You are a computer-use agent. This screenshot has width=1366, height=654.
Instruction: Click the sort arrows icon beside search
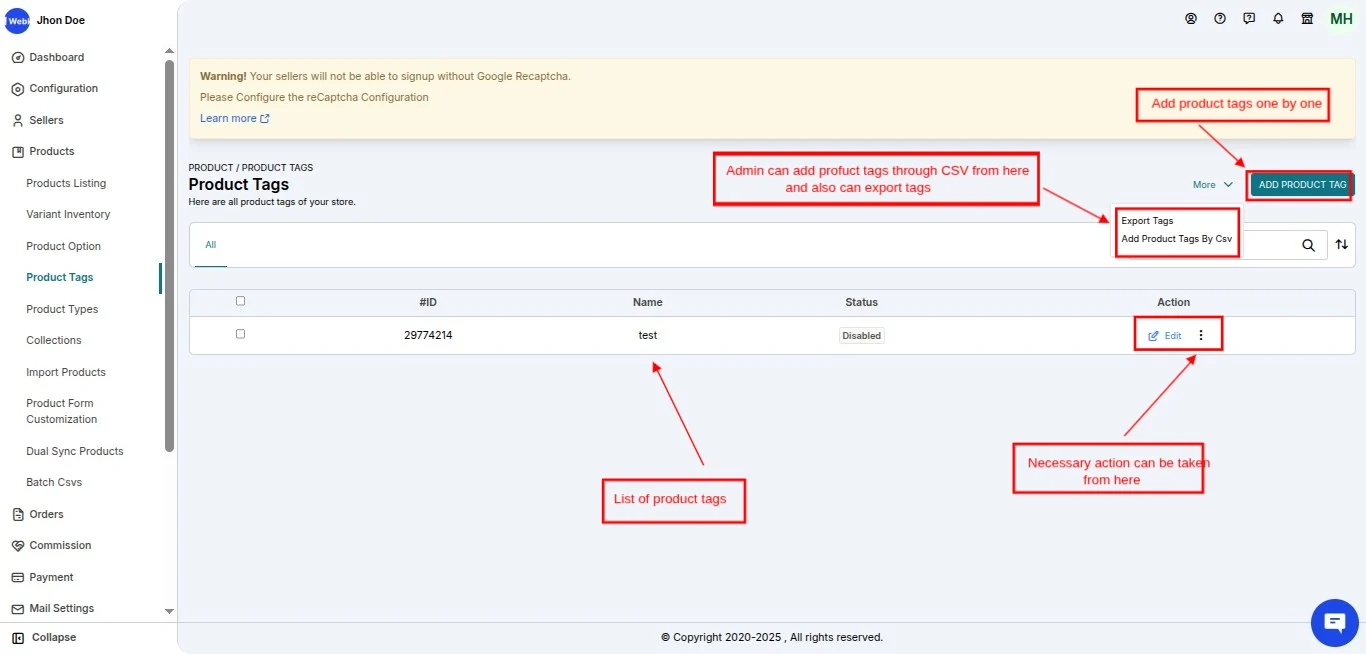[x=1342, y=244]
